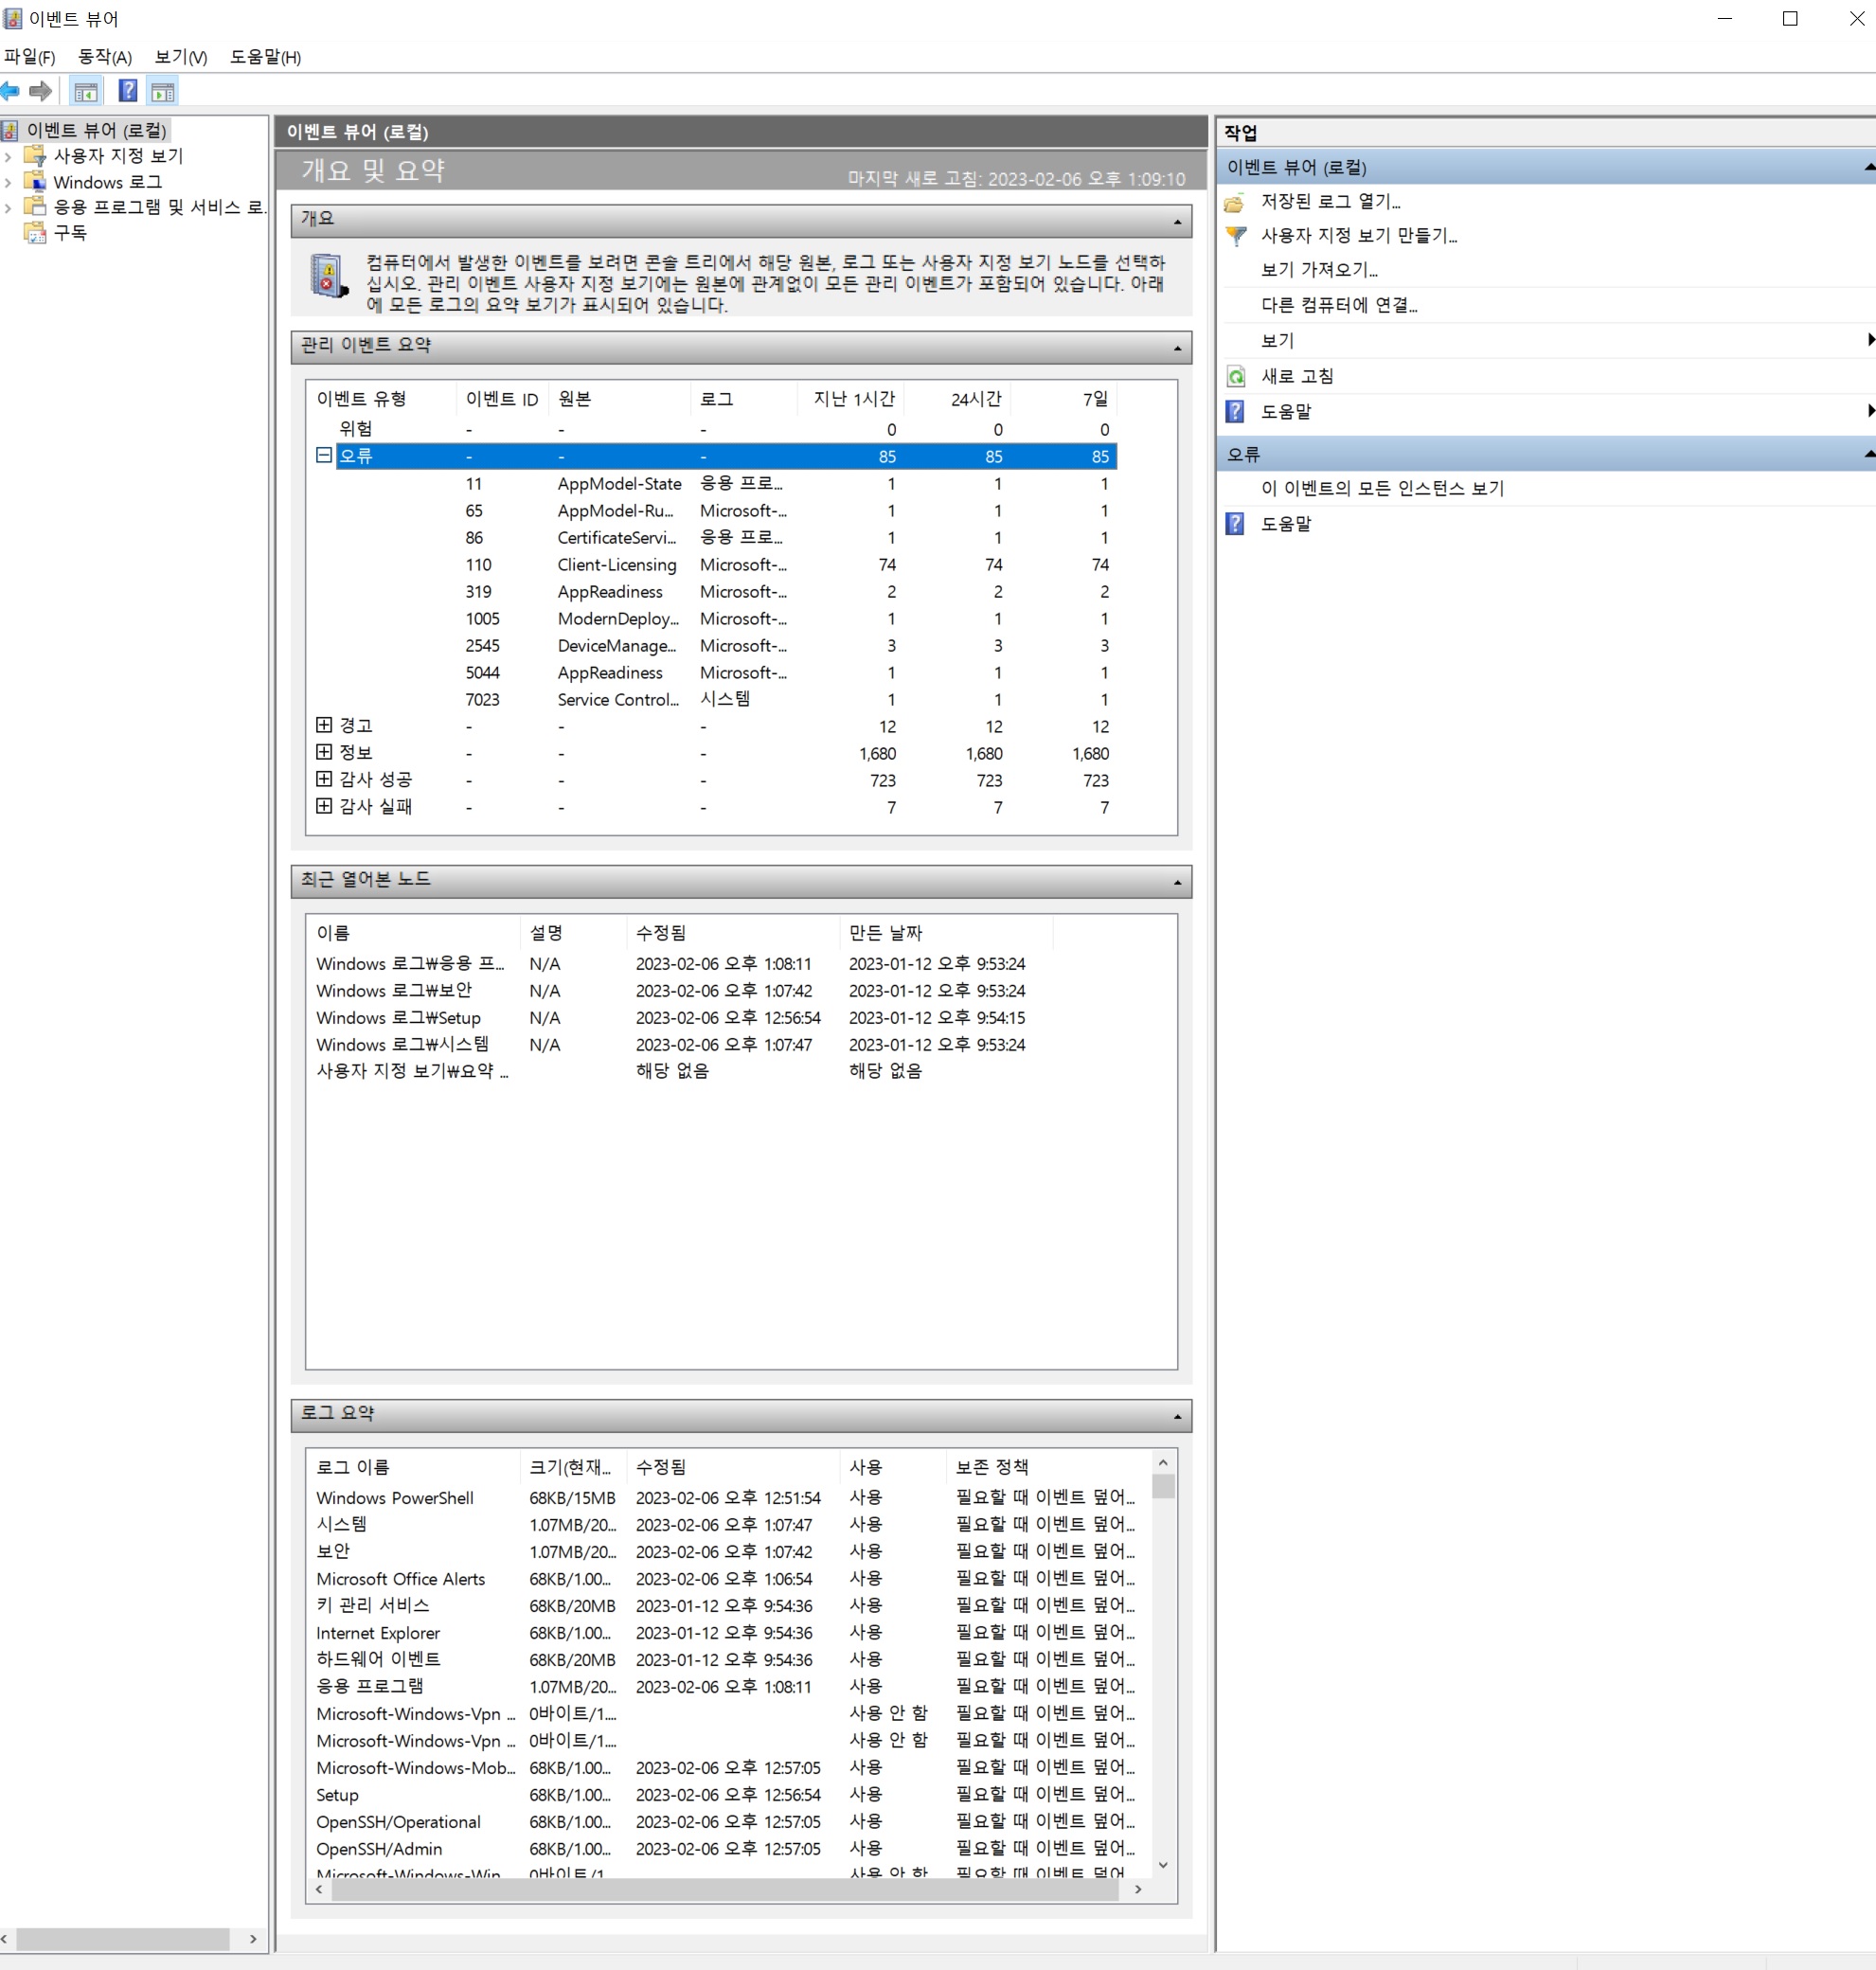Click the event viewer icon in the 개요 description
The width and height of the screenshot is (1876, 1970).
click(x=328, y=276)
